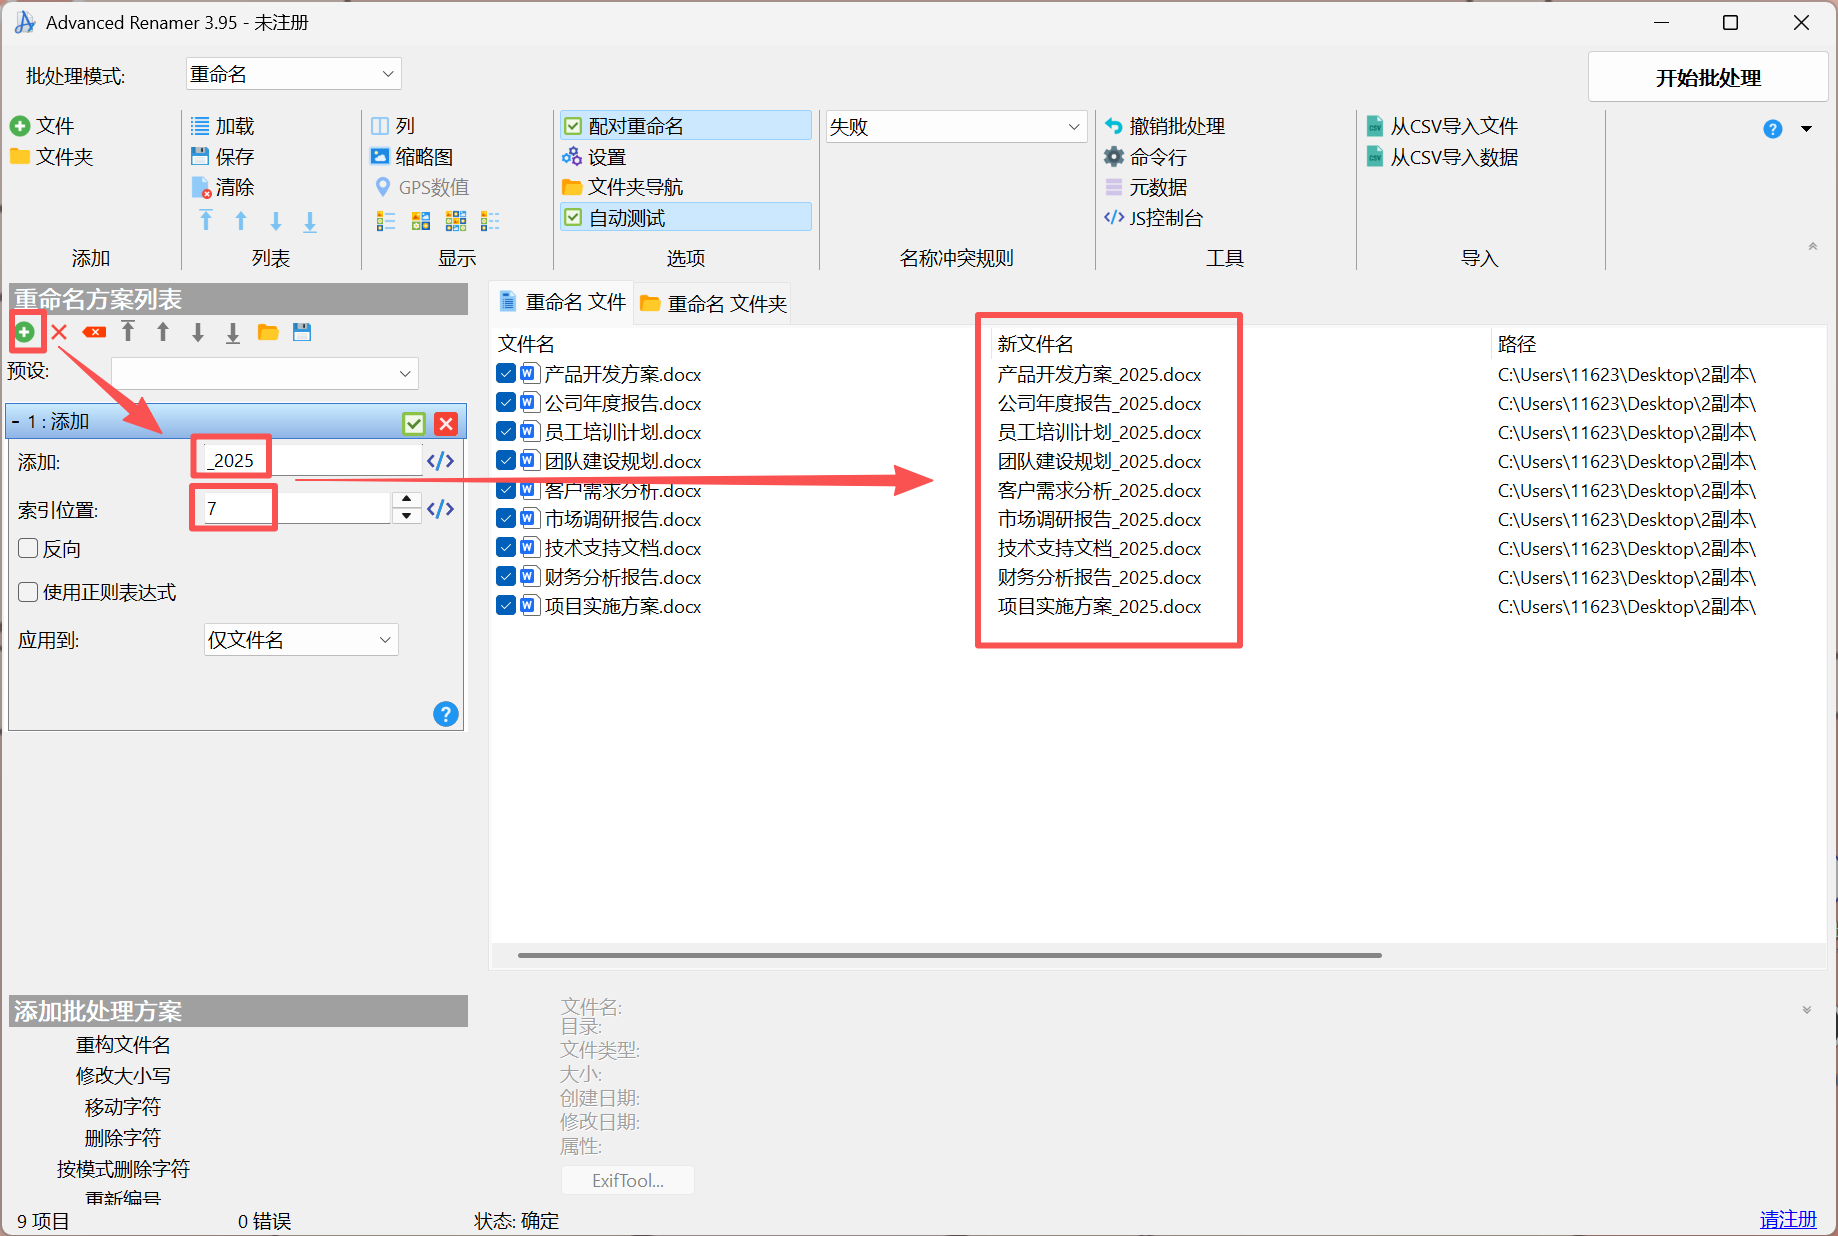Click 从CSV导入文件
The image size is (1838, 1236).
click(1442, 126)
